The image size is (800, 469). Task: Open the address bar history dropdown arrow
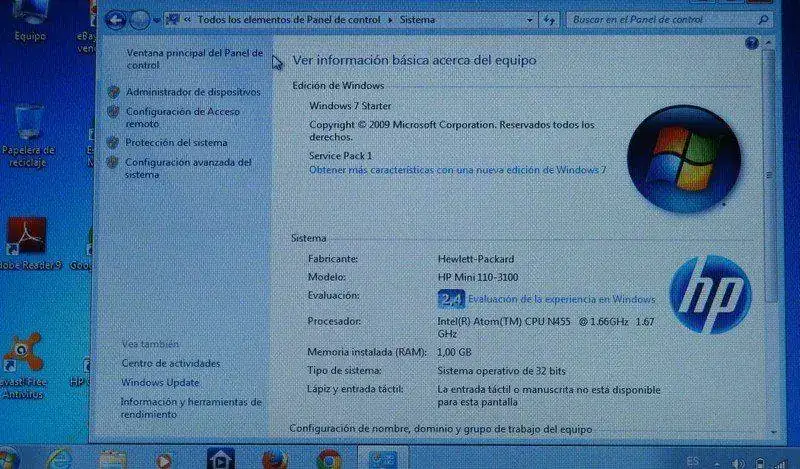pos(530,20)
